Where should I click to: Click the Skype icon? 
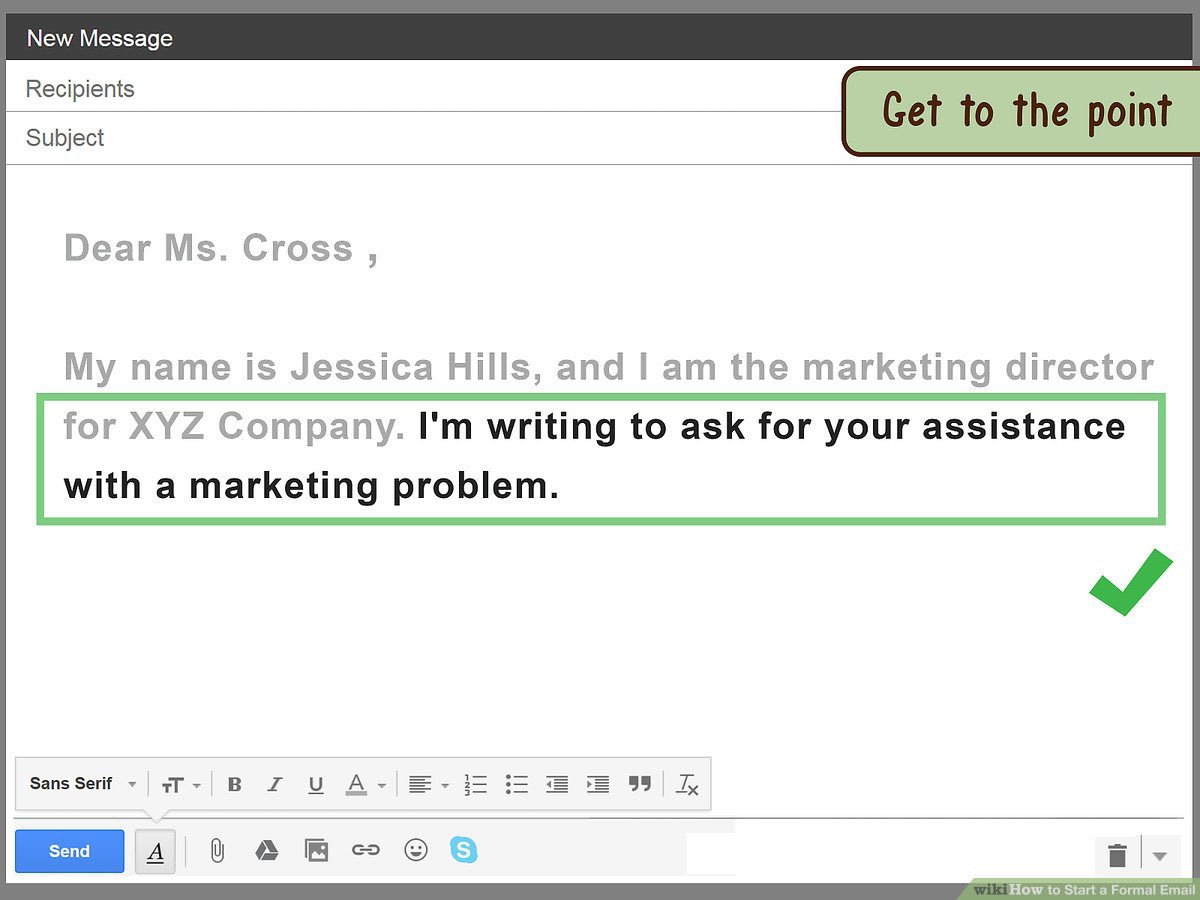point(464,850)
